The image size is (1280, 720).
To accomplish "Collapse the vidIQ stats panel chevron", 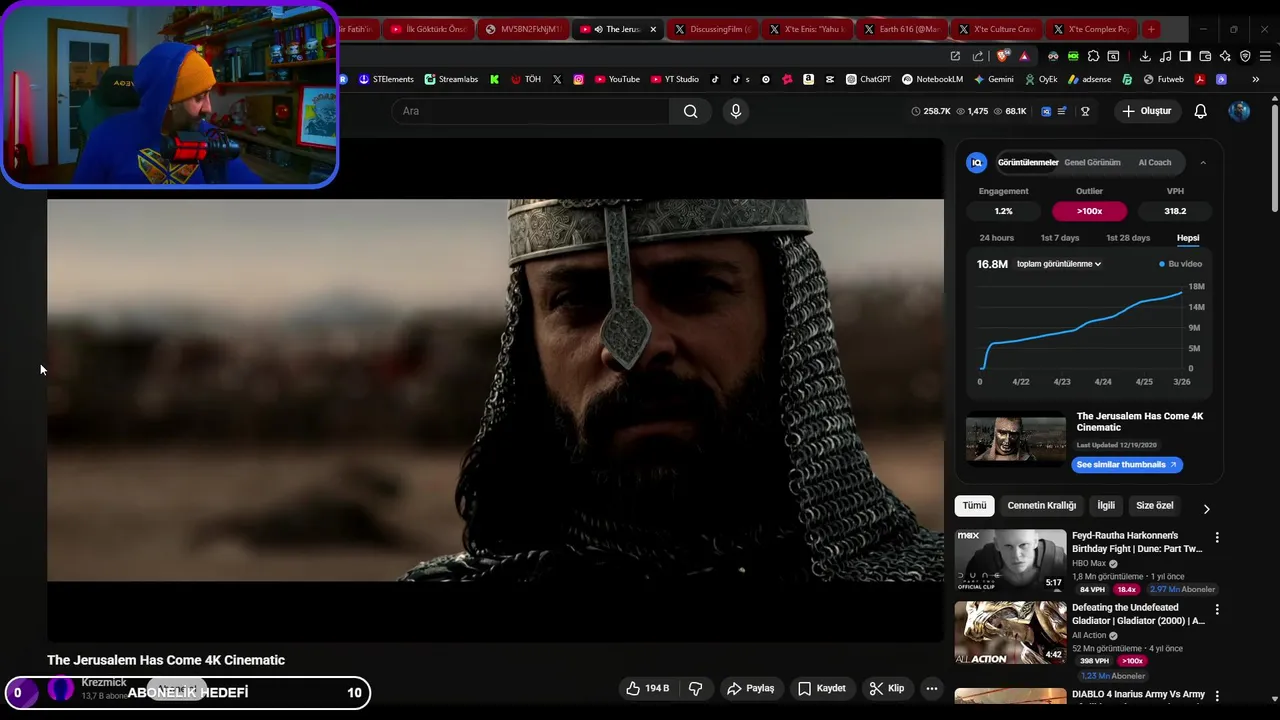I will coord(1203,162).
